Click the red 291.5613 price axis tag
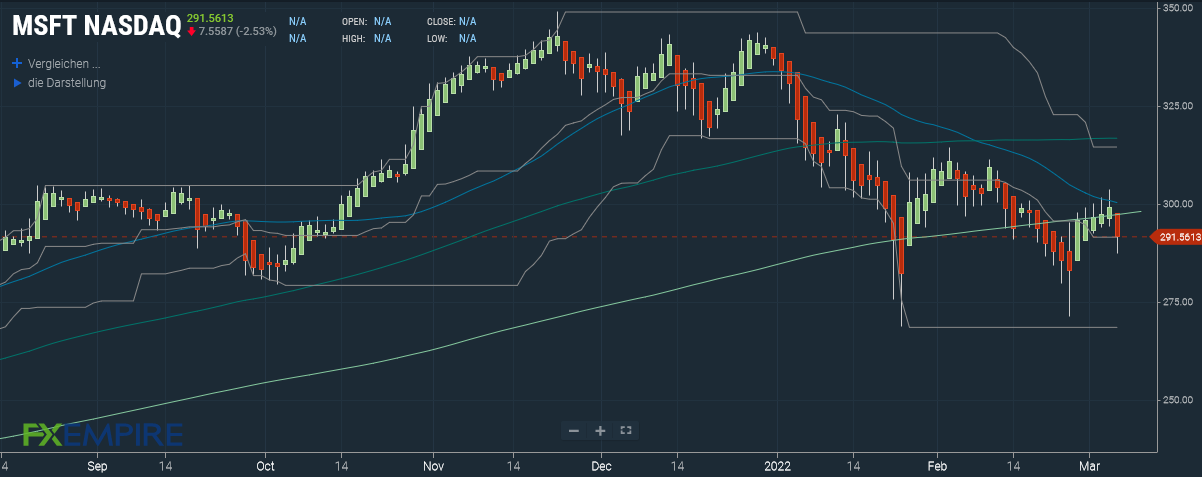 click(1175, 237)
